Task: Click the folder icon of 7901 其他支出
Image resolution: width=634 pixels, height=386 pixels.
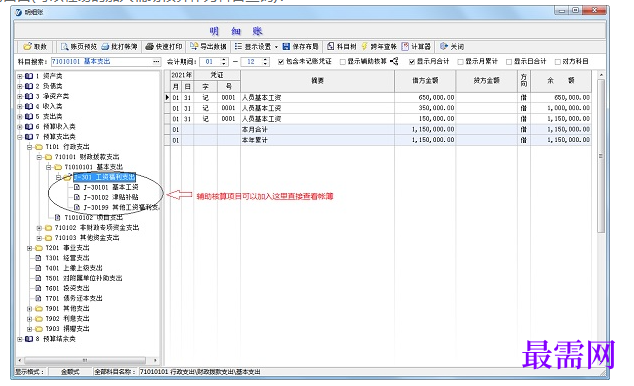Action: (x=39, y=308)
